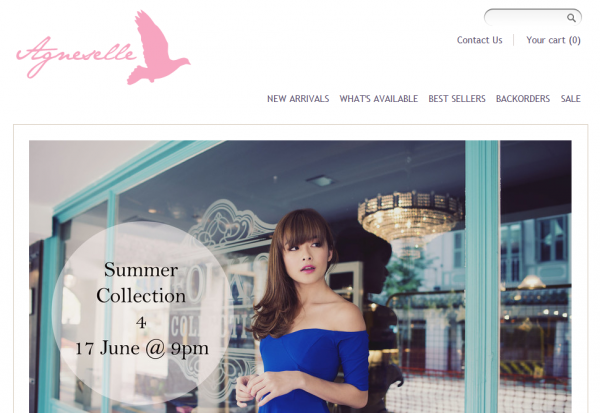
Task: Click the Summer Collection banner heading
Action: (x=141, y=282)
